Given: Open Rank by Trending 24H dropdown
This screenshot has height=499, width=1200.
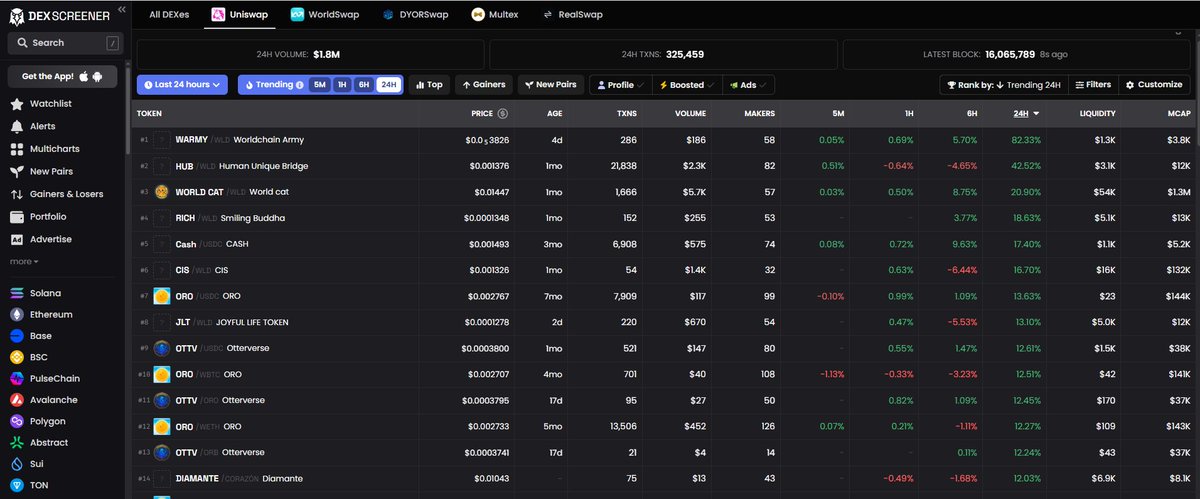Looking at the screenshot, I should (1004, 85).
